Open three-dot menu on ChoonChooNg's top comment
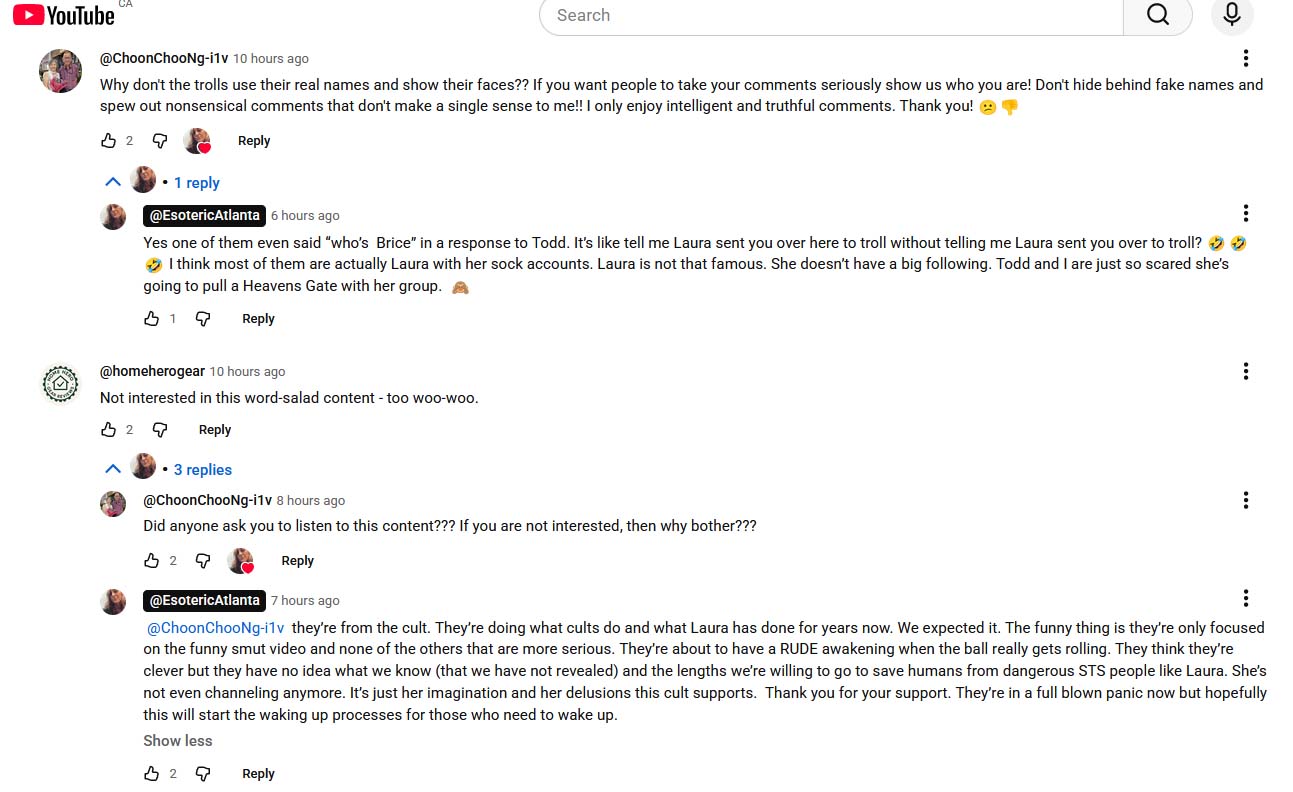 (1245, 58)
